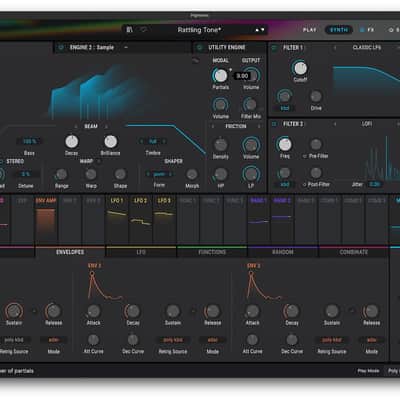Click the Utility Filter Mix knob

click(x=250, y=105)
